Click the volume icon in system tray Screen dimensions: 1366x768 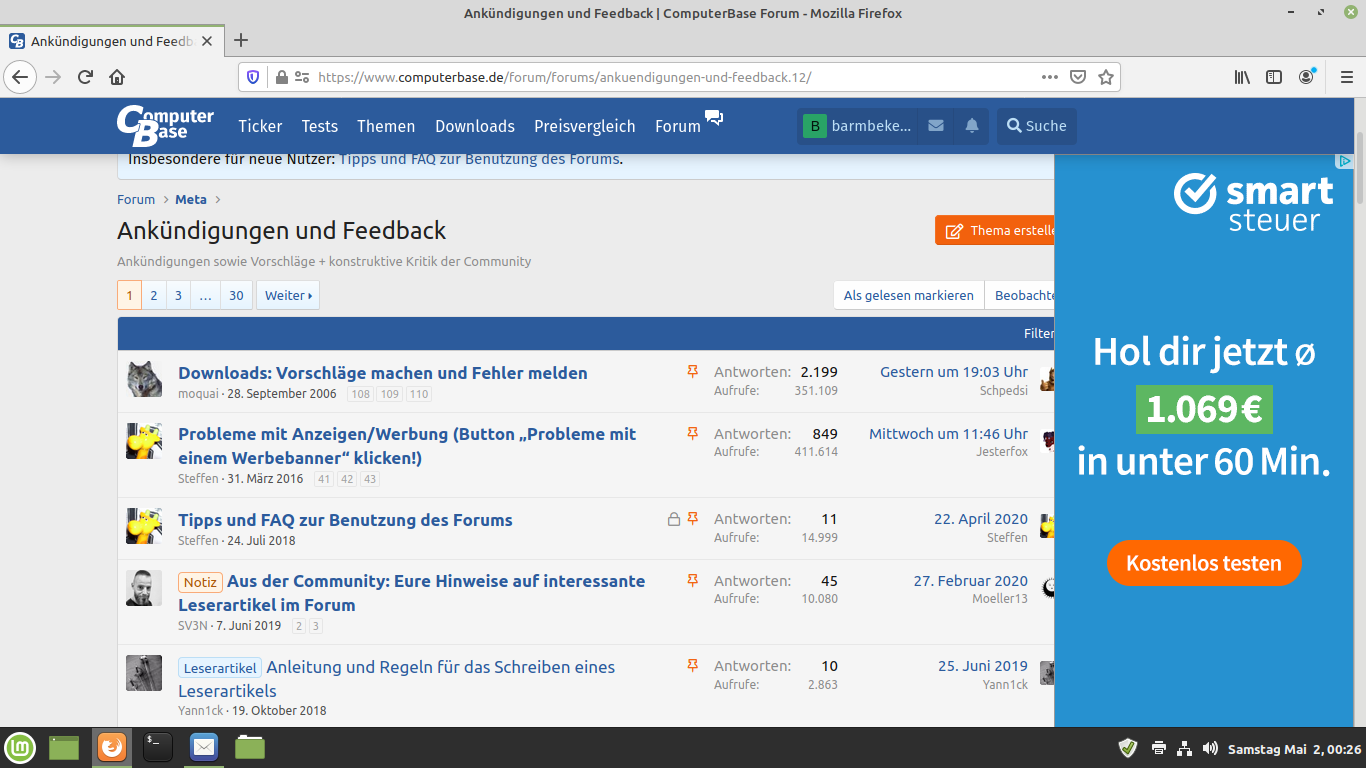click(1210, 748)
